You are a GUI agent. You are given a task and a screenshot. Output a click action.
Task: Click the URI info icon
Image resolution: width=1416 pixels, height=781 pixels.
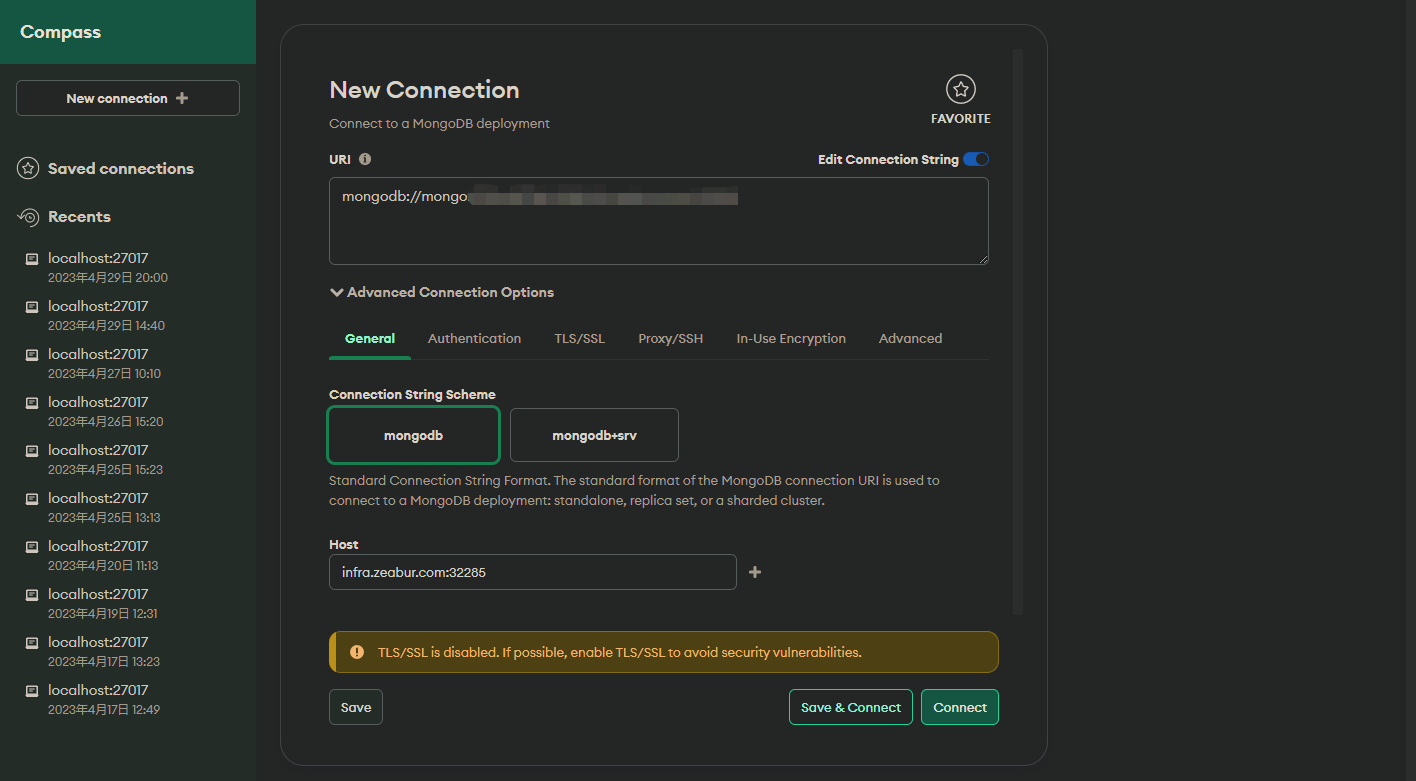365,159
